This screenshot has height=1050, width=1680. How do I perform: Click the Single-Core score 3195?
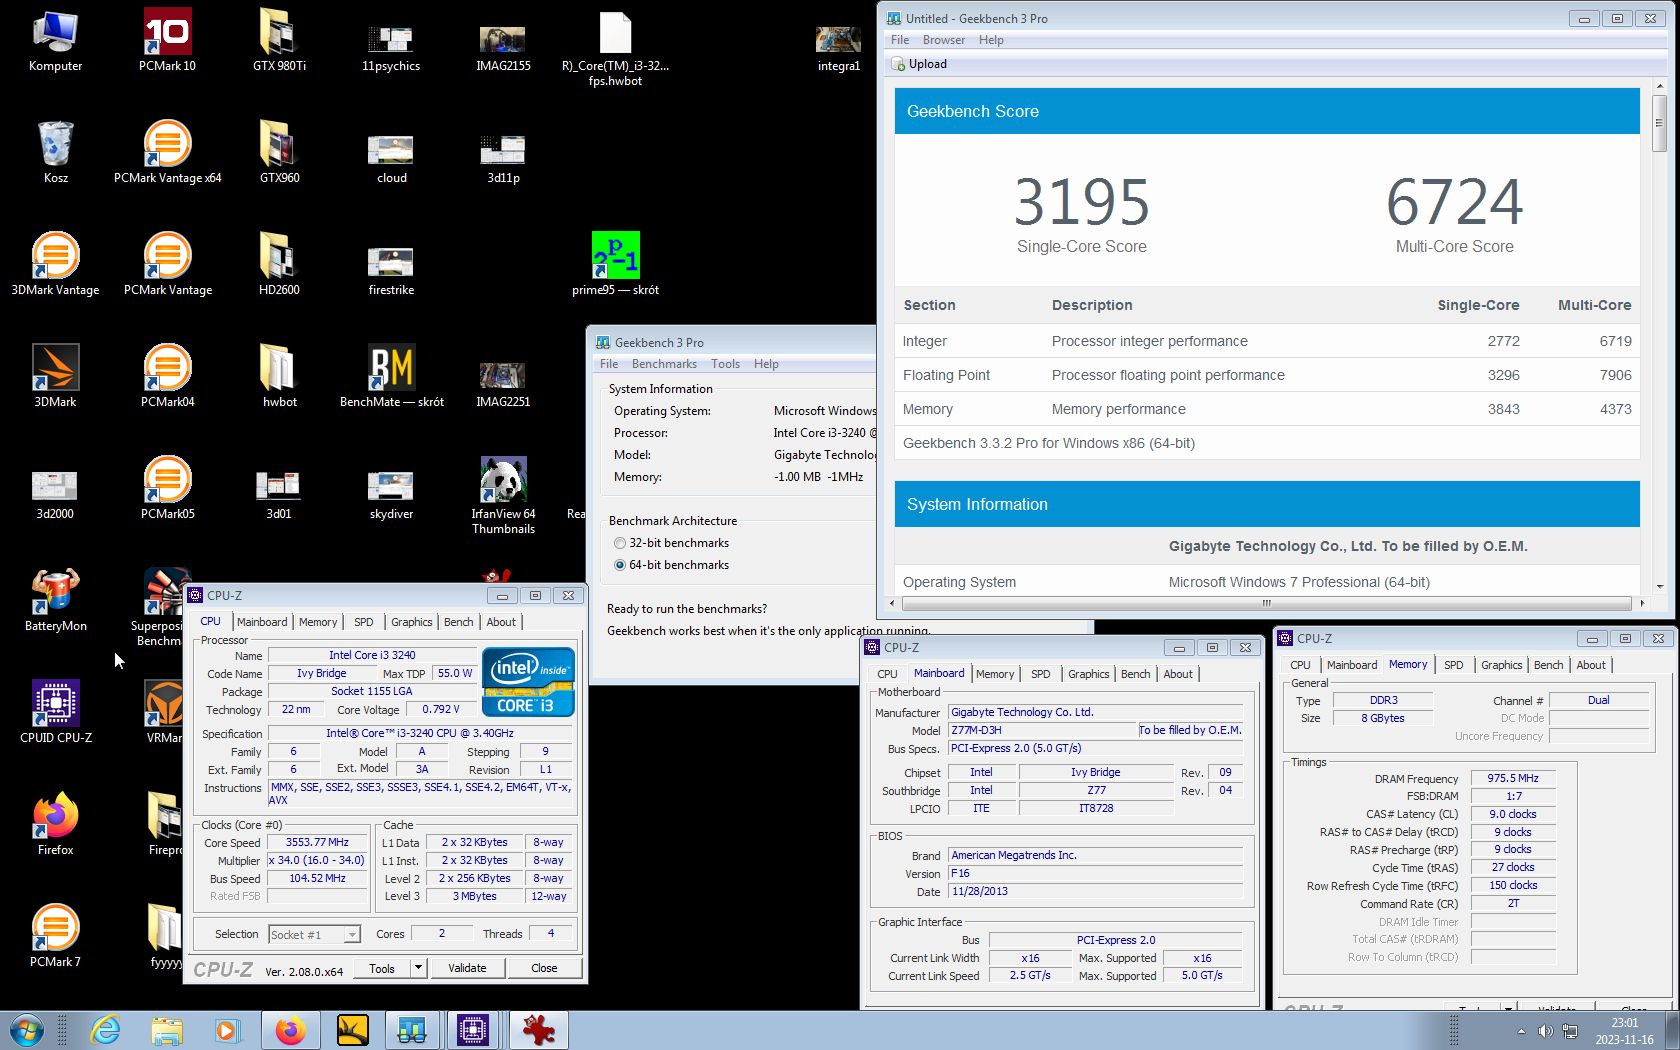[1081, 202]
